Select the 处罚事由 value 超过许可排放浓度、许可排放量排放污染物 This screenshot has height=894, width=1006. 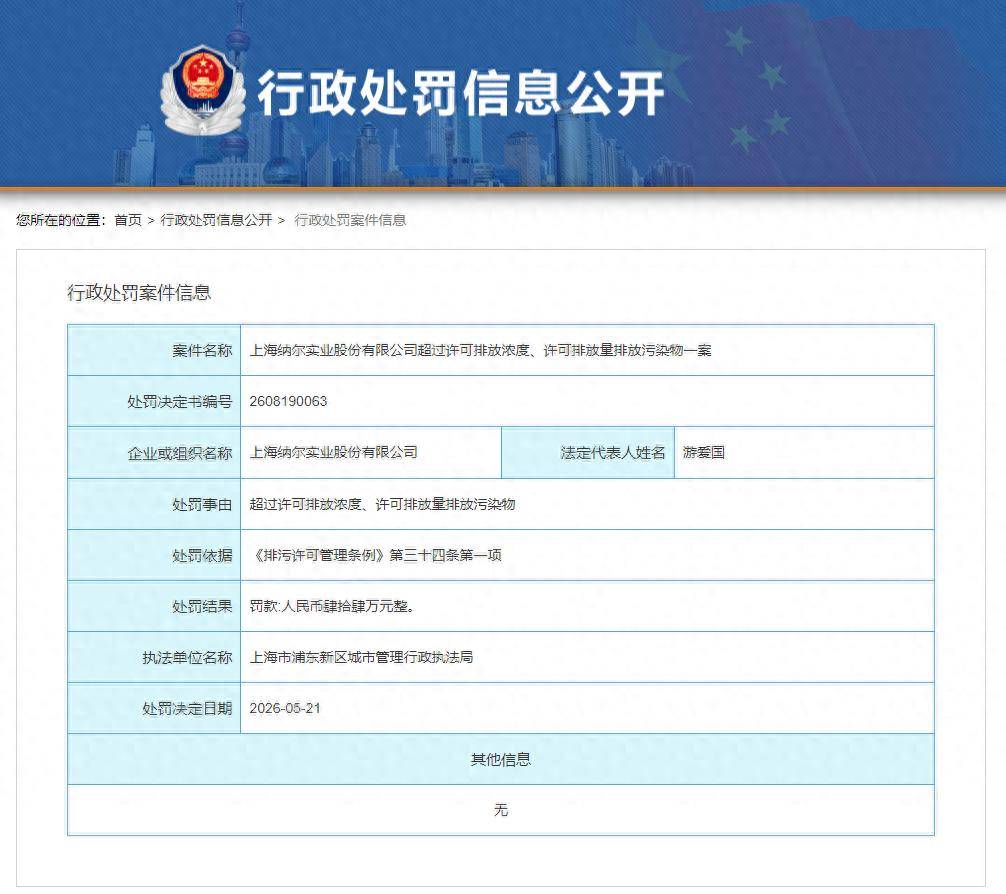click(382, 504)
